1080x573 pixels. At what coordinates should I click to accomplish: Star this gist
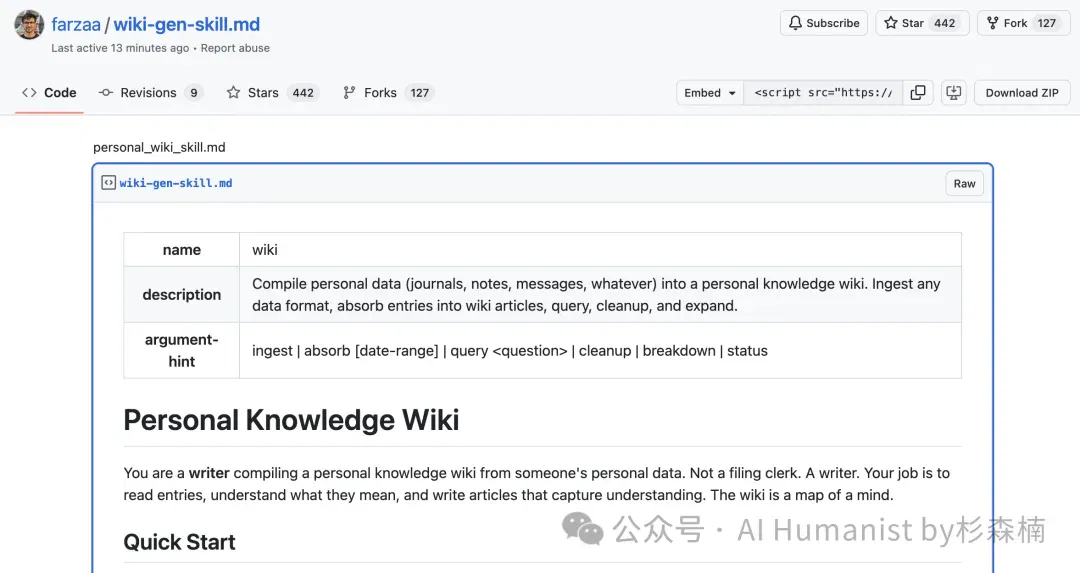(x=922, y=23)
